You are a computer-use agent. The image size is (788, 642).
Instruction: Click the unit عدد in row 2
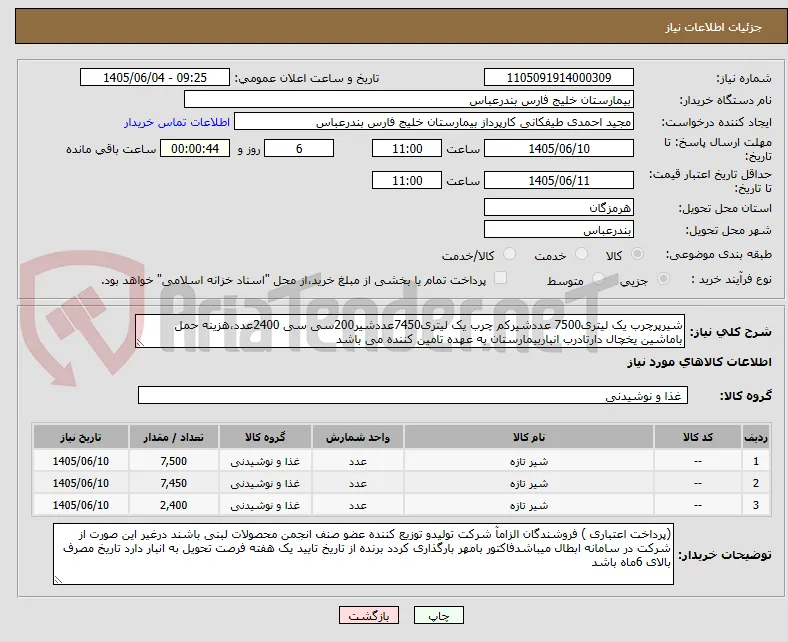[358, 484]
